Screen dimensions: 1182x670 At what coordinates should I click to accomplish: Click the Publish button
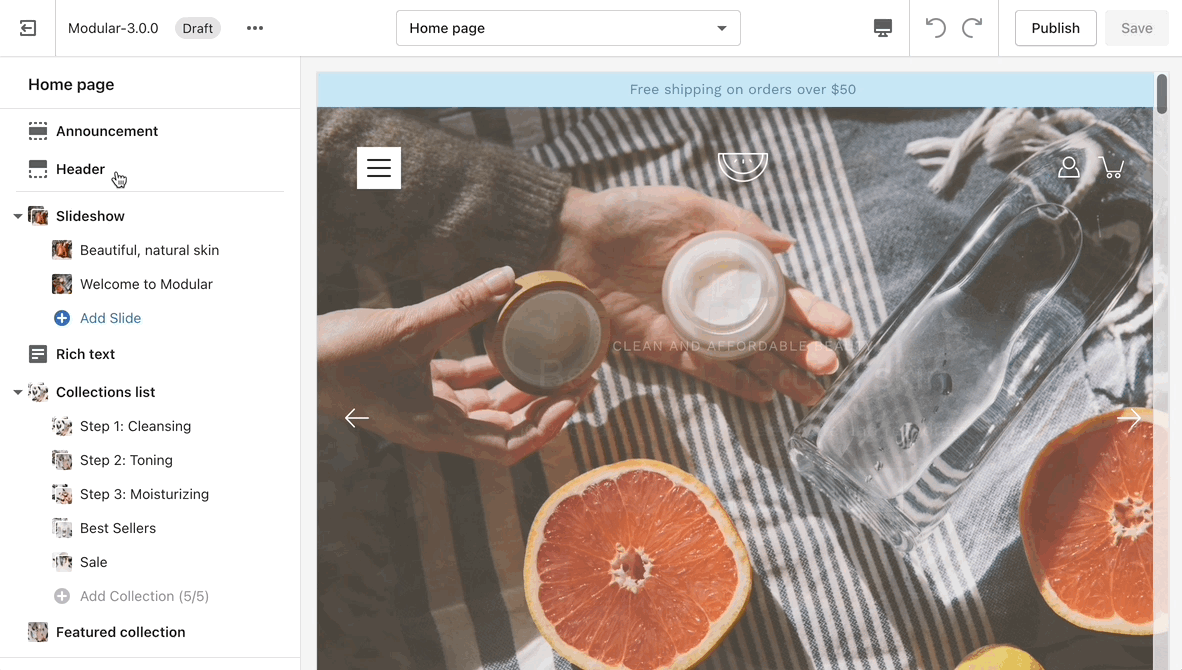pyautogui.click(x=1055, y=28)
